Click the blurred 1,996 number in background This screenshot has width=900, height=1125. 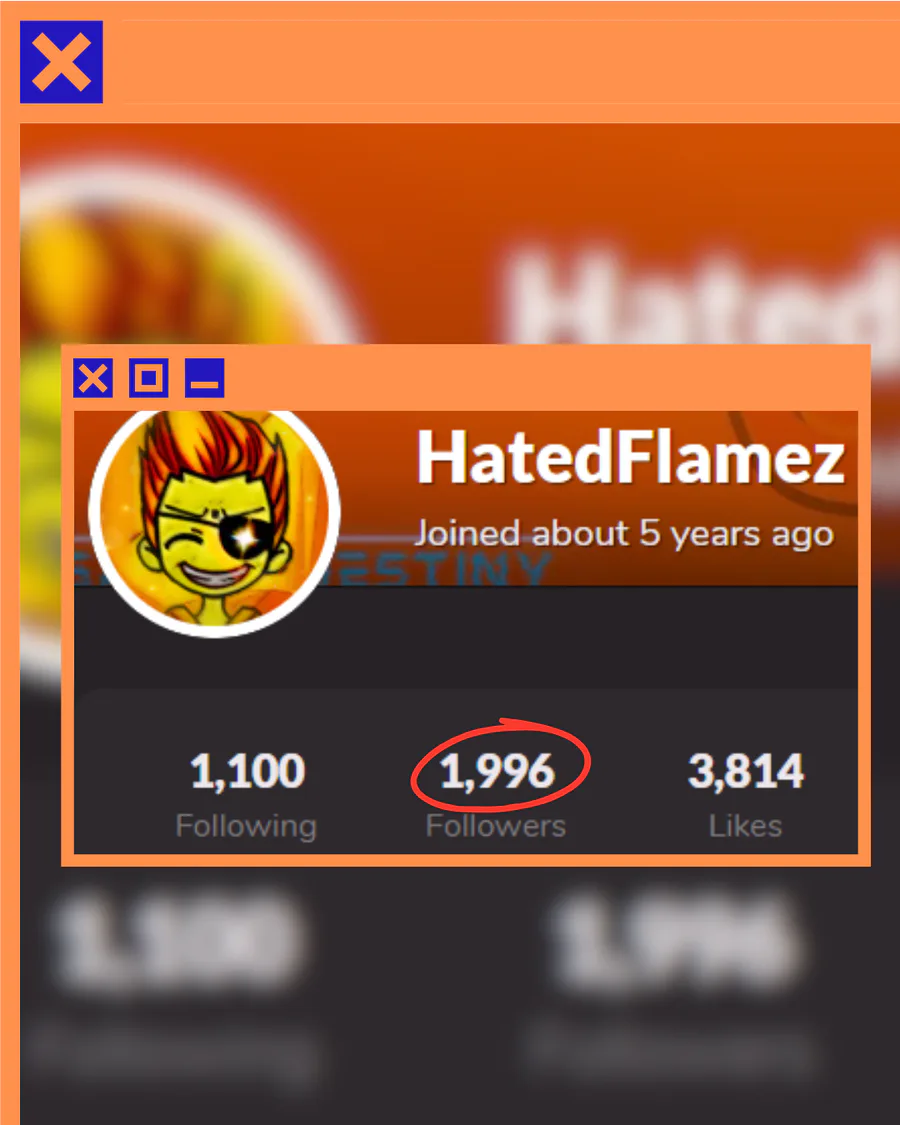click(x=675, y=942)
